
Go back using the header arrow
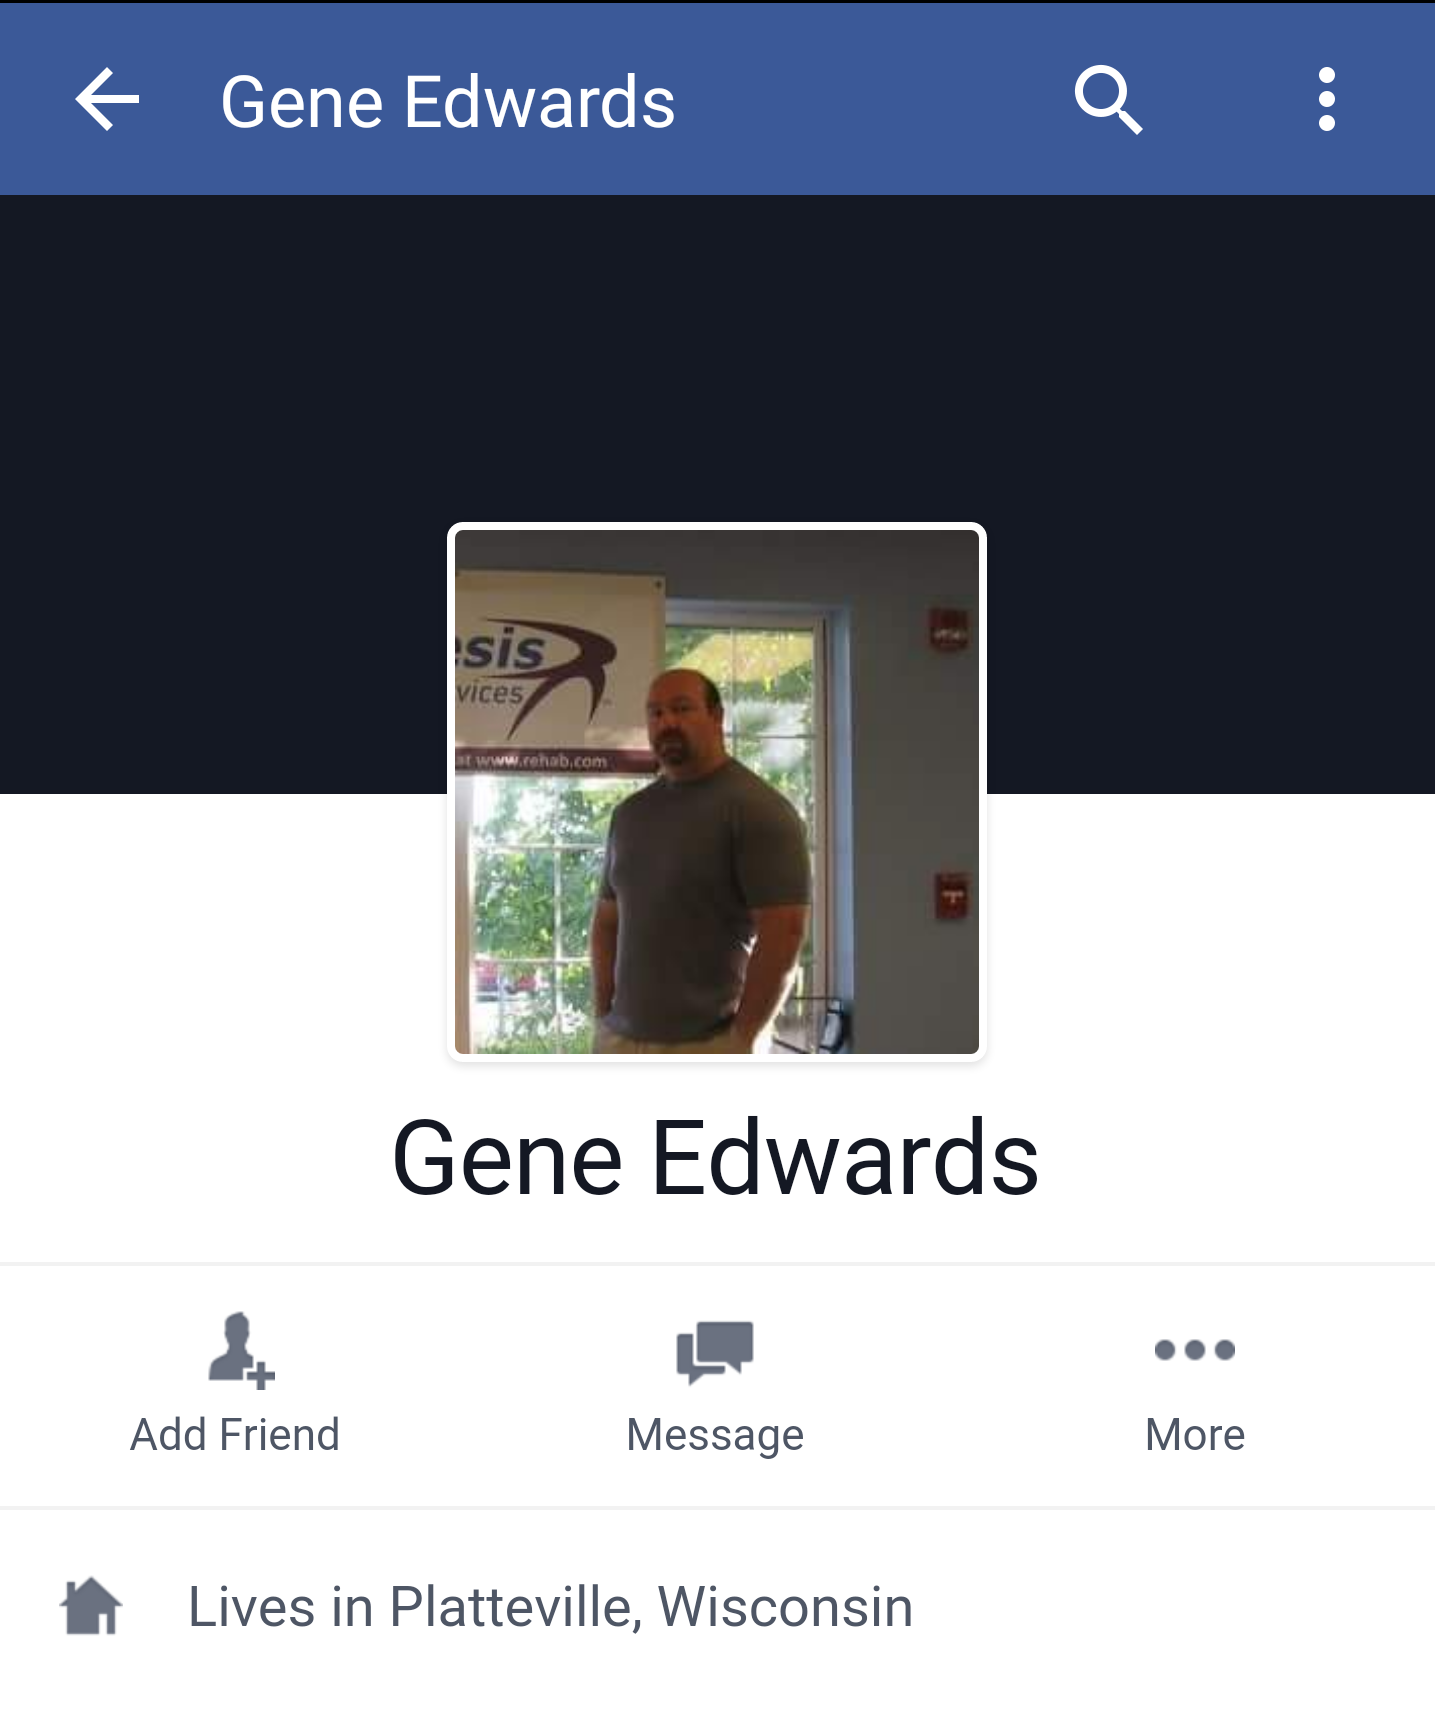107,100
